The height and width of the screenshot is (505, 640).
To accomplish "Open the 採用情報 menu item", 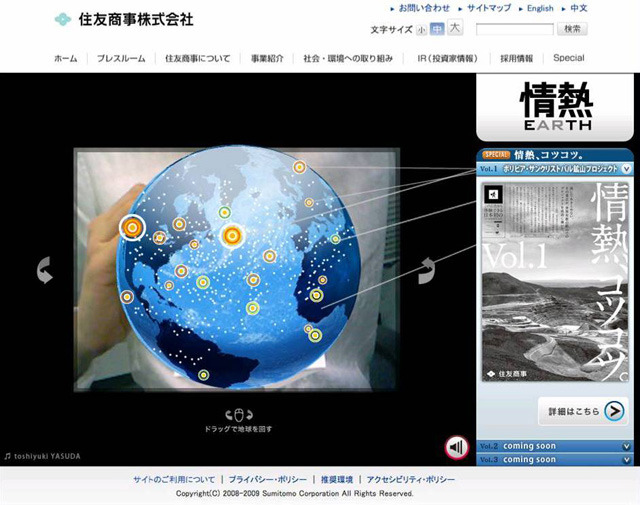I will (516, 59).
